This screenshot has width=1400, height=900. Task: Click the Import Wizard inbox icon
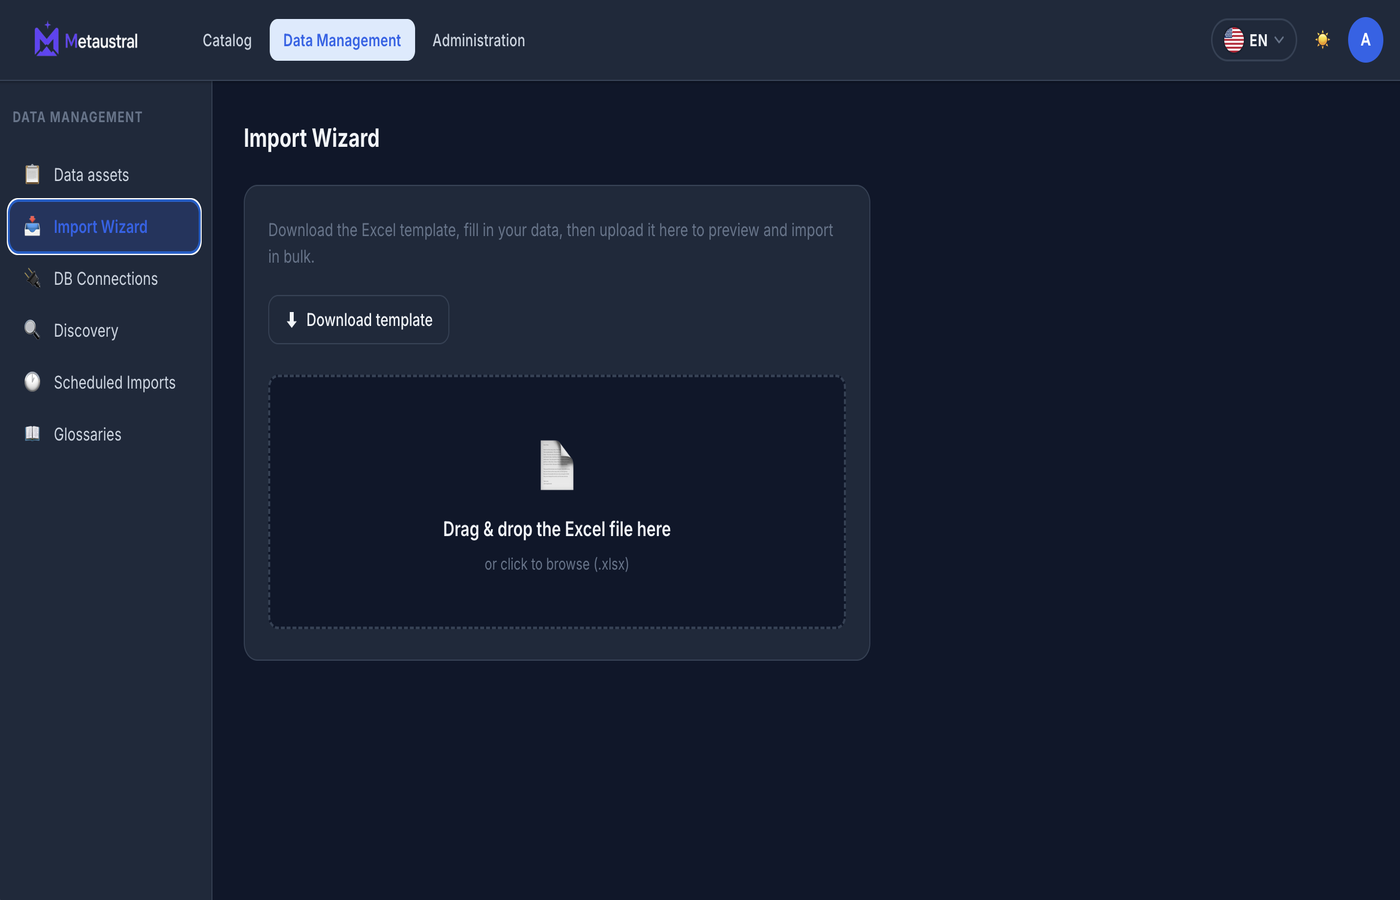coord(33,226)
